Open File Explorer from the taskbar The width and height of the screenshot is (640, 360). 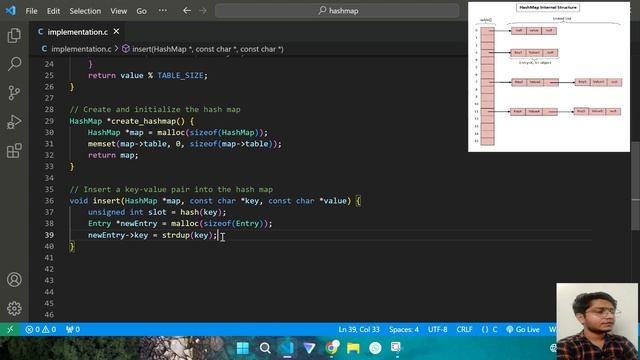click(x=353, y=348)
